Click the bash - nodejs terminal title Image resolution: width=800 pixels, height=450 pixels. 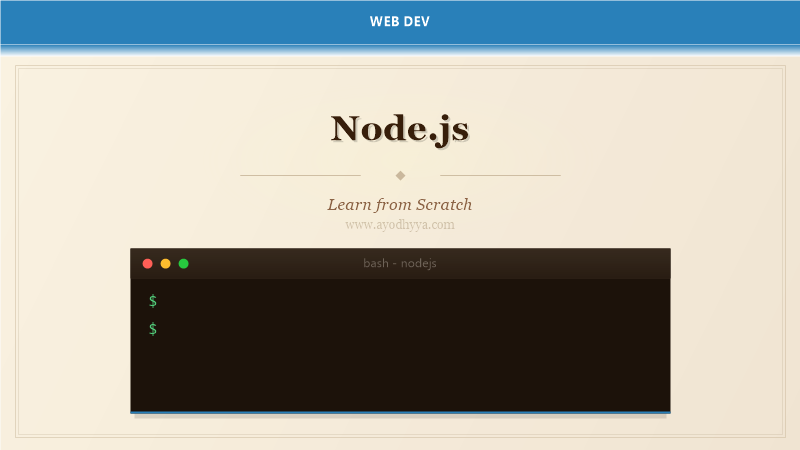[399, 263]
